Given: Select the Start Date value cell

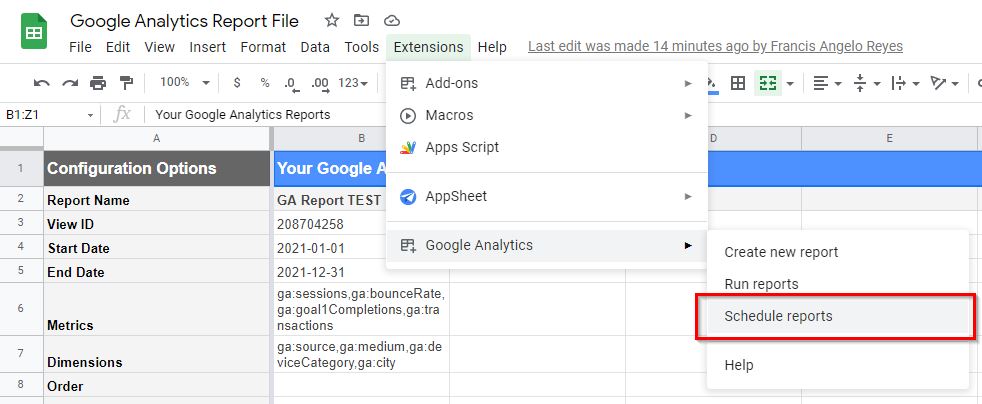Looking at the screenshot, I should [361, 248].
